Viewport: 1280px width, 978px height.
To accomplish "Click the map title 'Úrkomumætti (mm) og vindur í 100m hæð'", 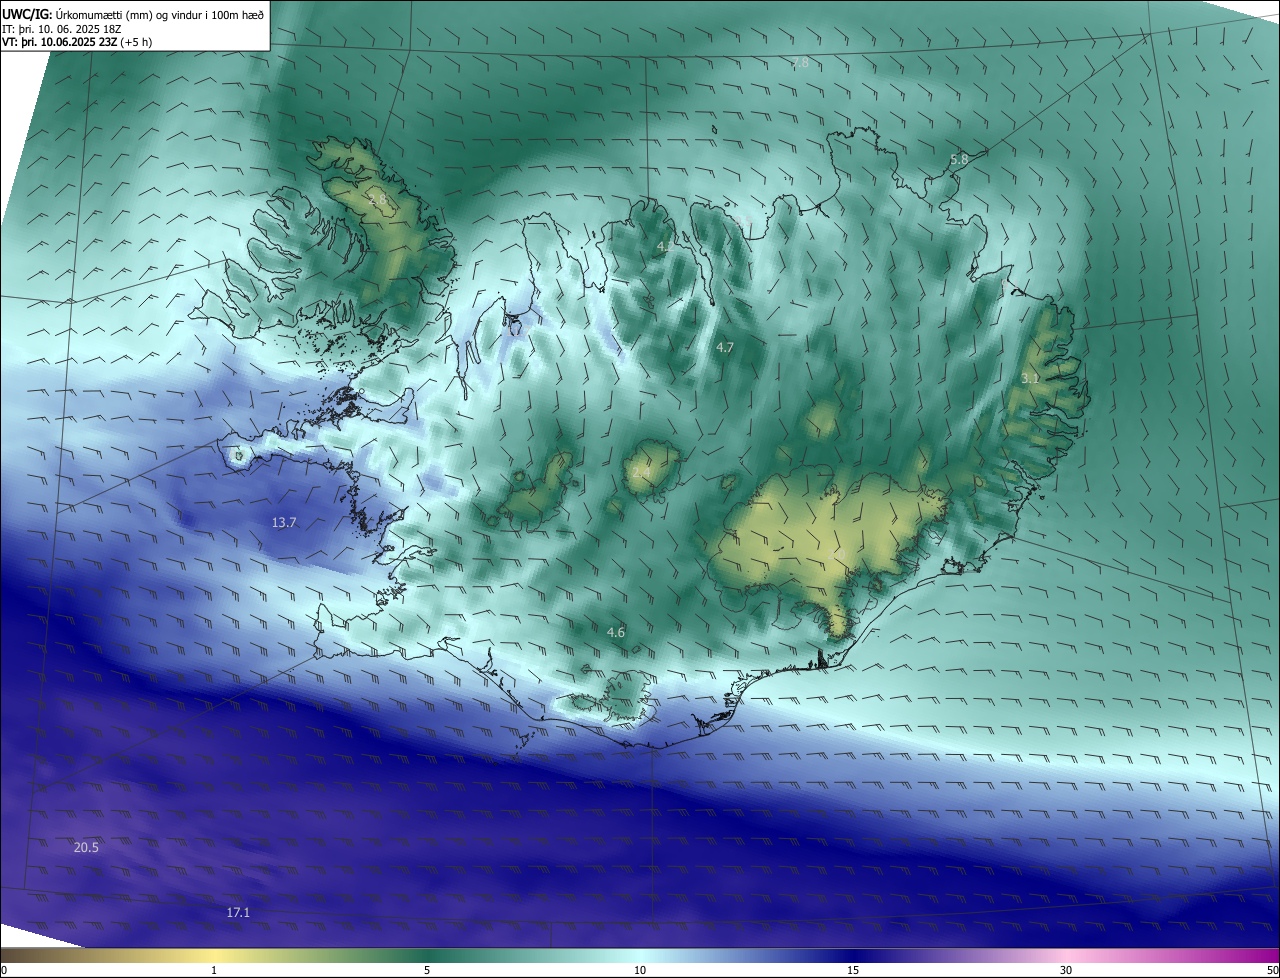I will pos(160,14).
